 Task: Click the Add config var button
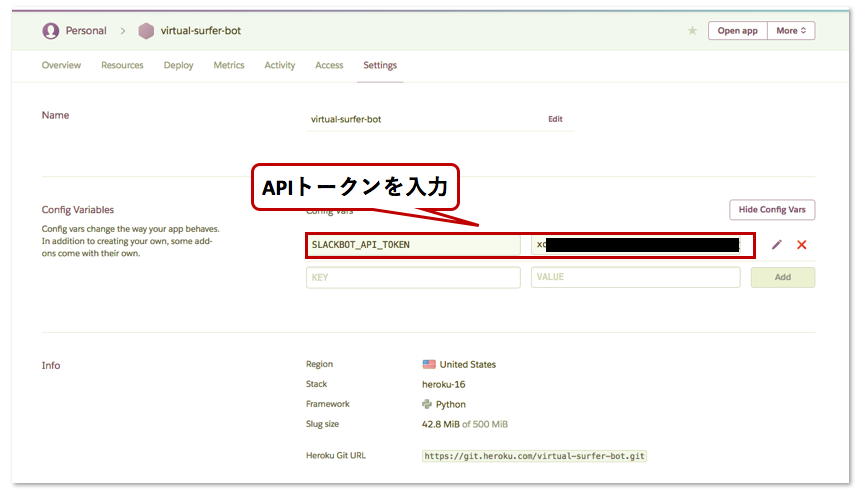click(783, 277)
